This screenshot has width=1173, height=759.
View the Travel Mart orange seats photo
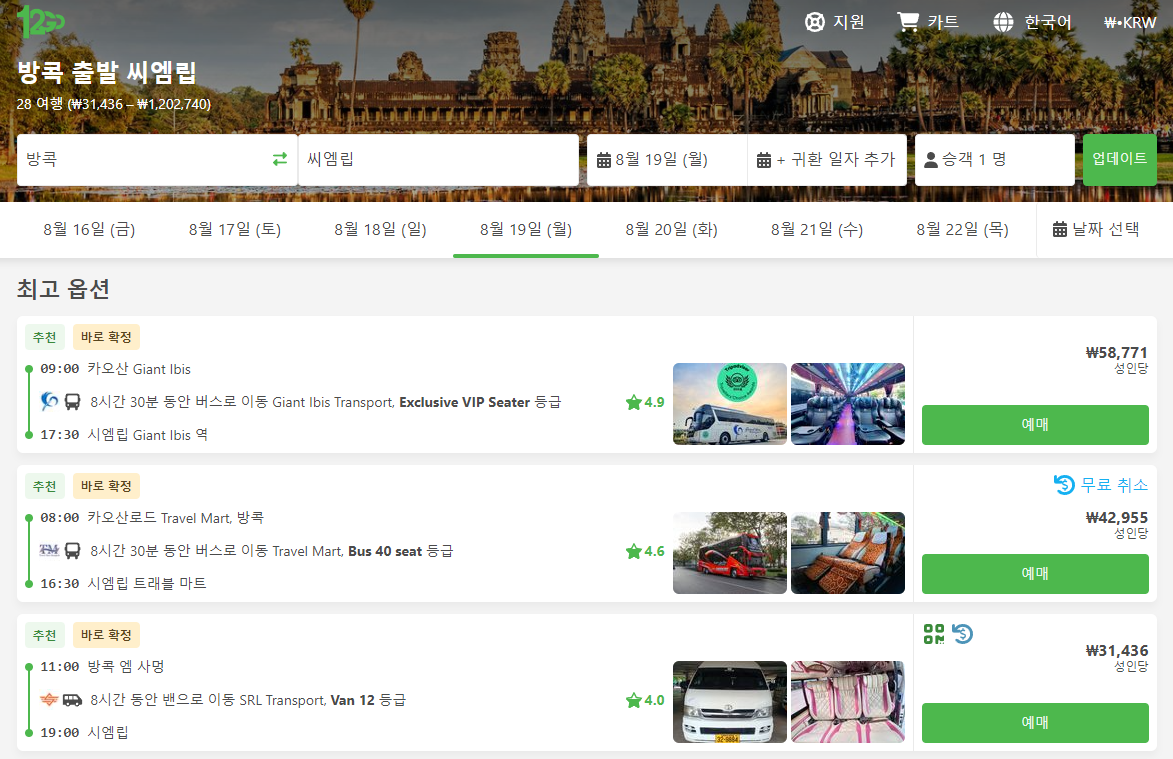(848, 553)
